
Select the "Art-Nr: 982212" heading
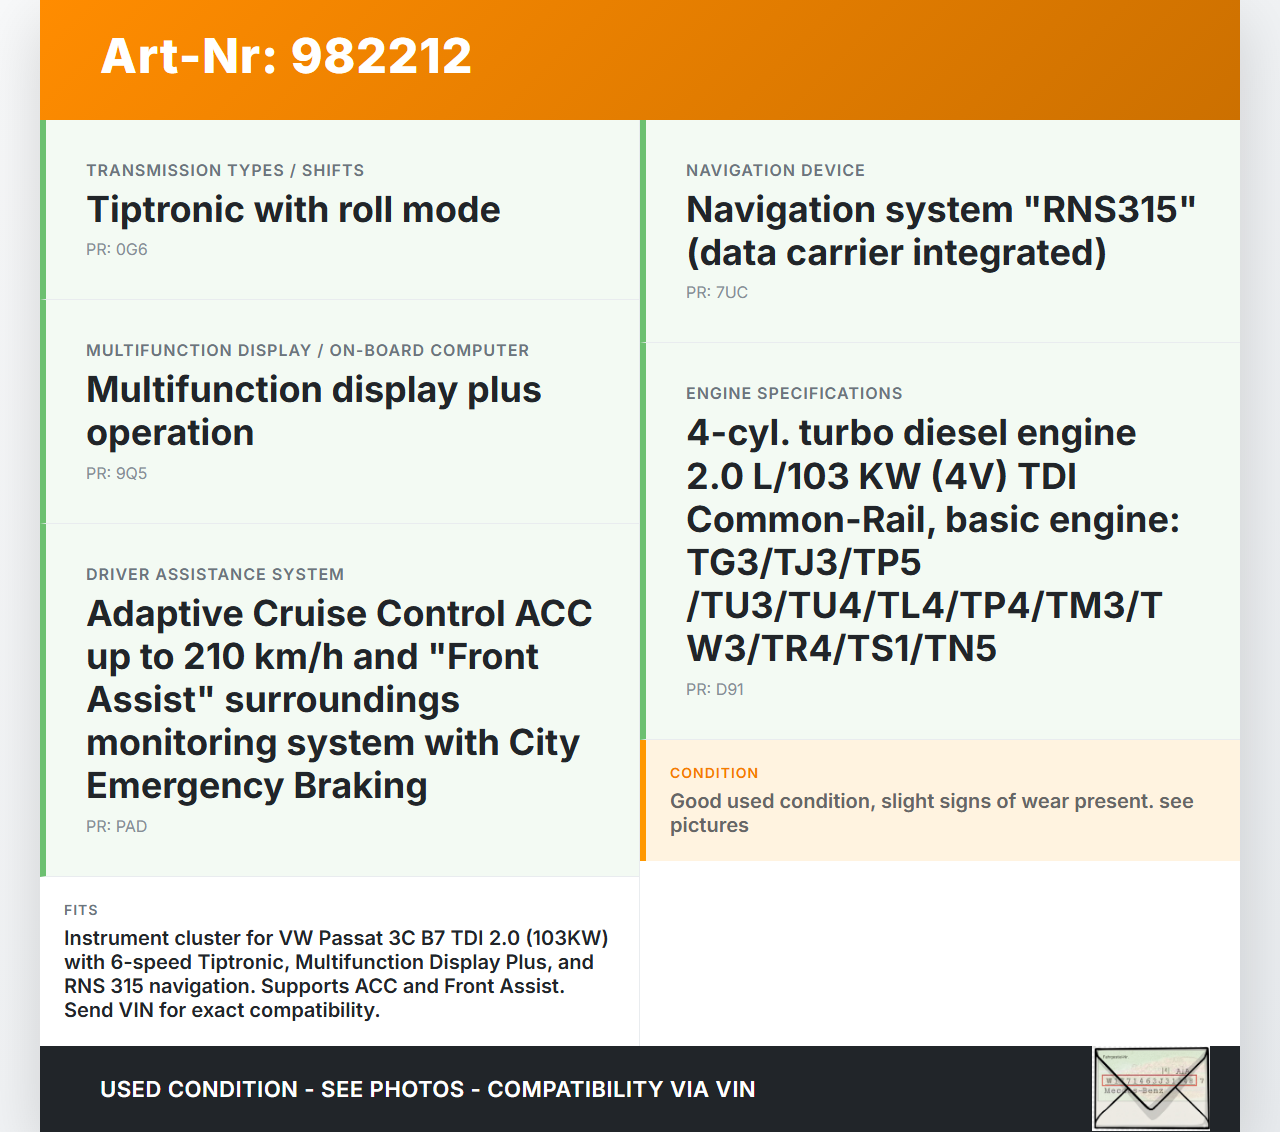(286, 56)
